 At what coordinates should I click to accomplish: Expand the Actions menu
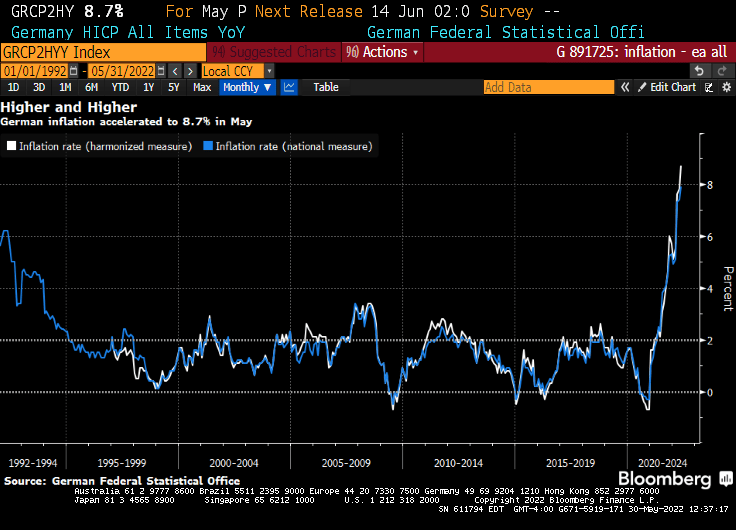[x=383, y=52]
